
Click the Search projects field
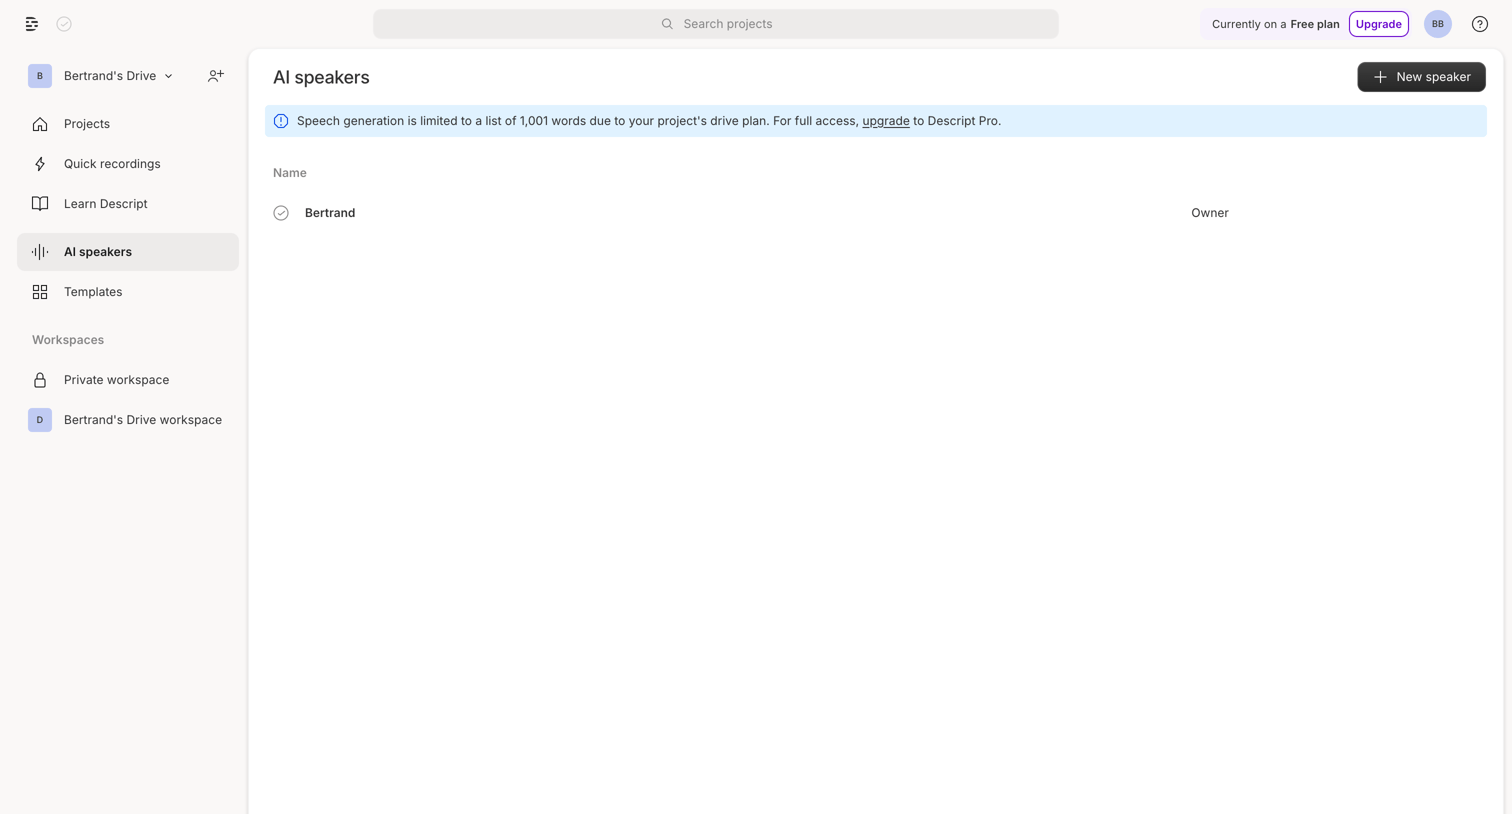tap(716, 24)
